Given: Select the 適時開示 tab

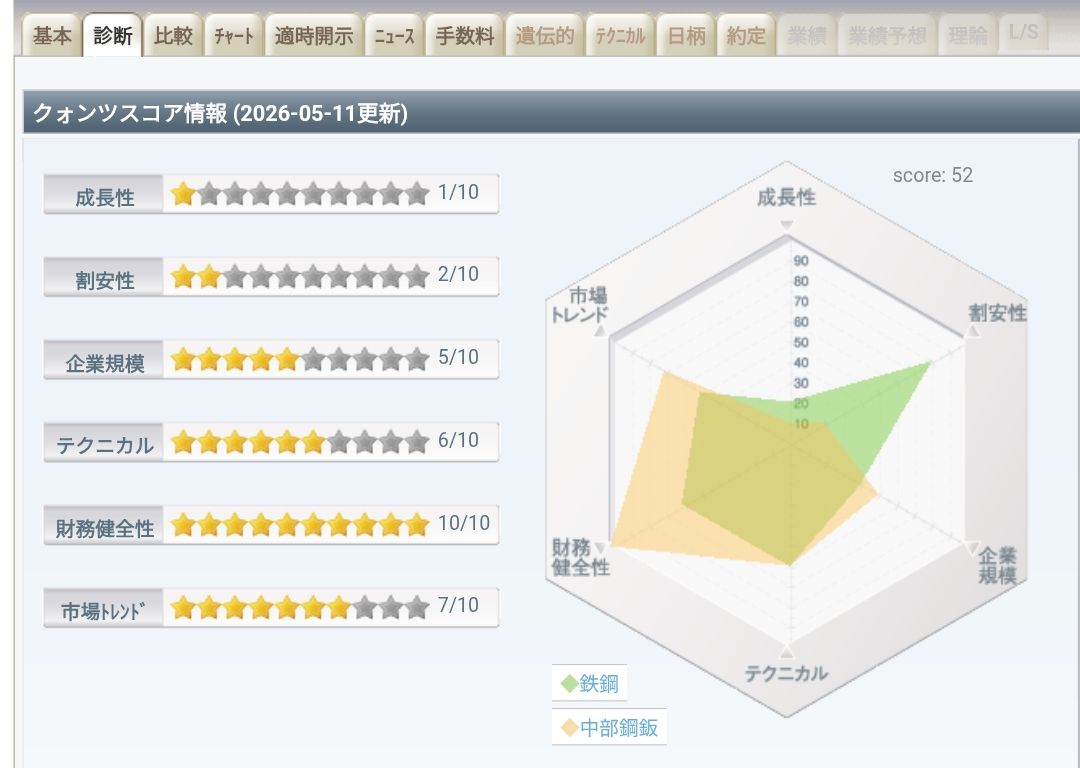Looking at the screenshot, I should click(x=313, y=35).
